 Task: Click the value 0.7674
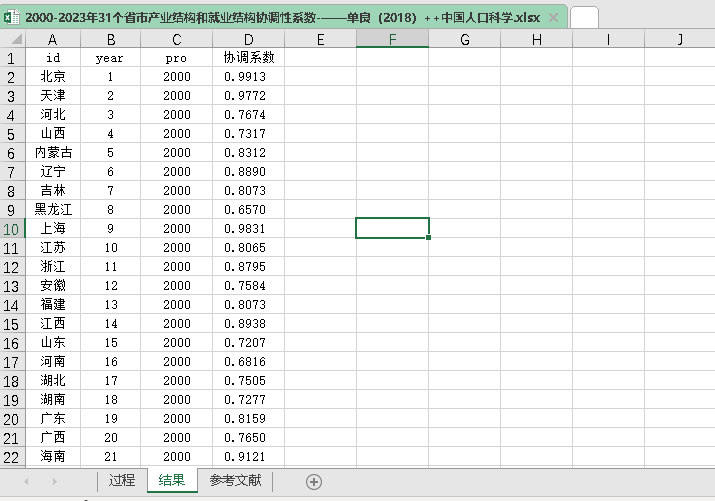coord(245,114)
